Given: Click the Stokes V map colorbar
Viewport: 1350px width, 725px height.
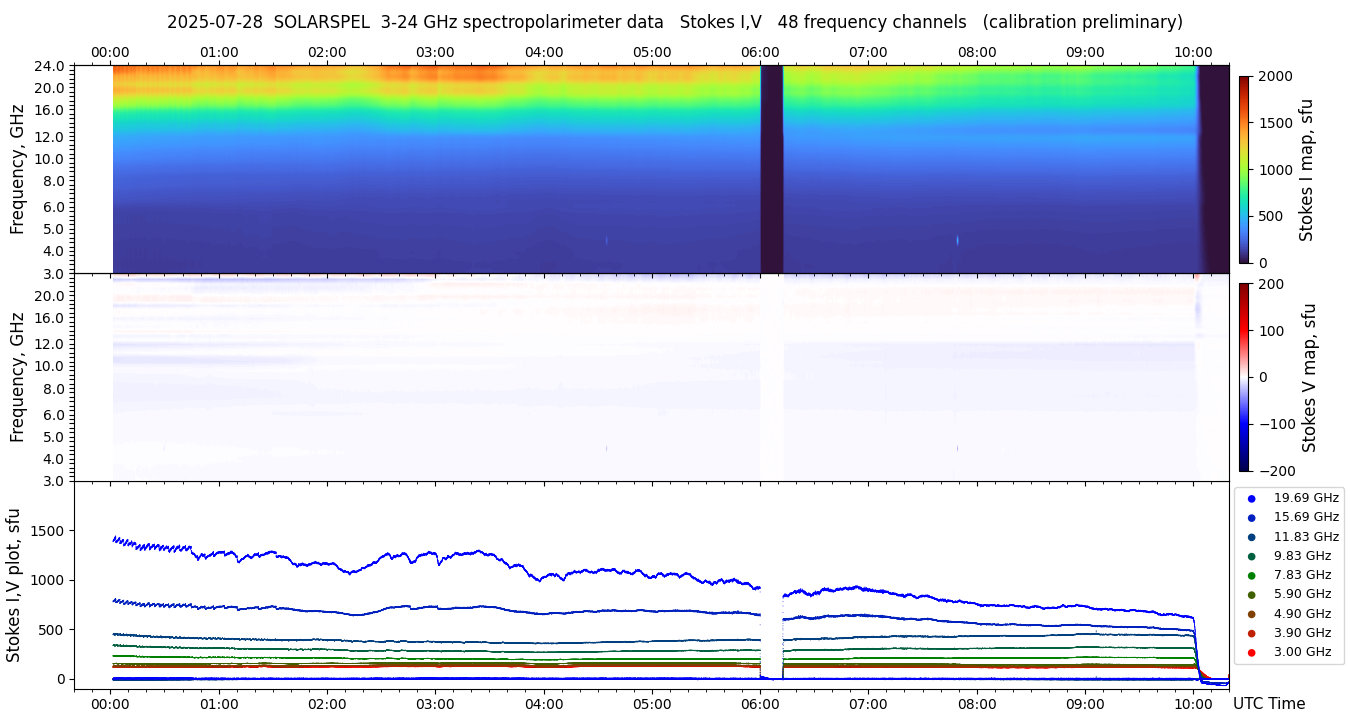Looking at the screenshot, I should 1244,376.
